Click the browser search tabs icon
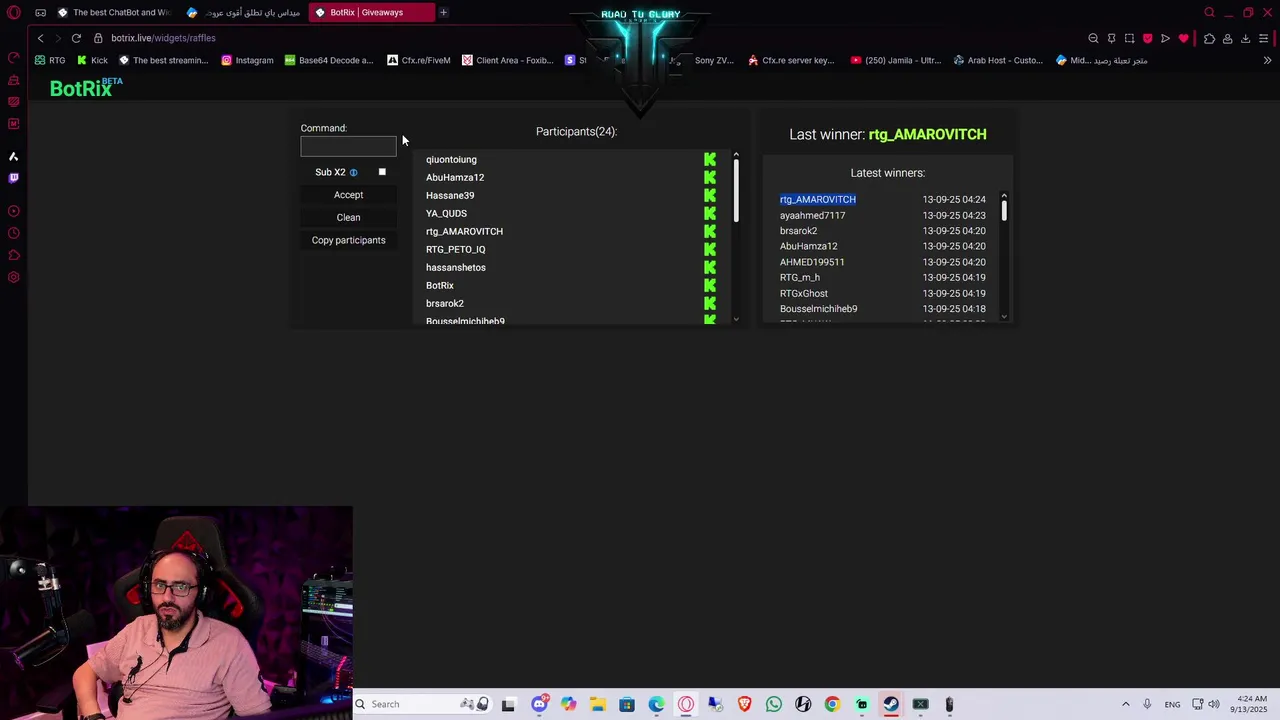 click(x=1209, y=12)
